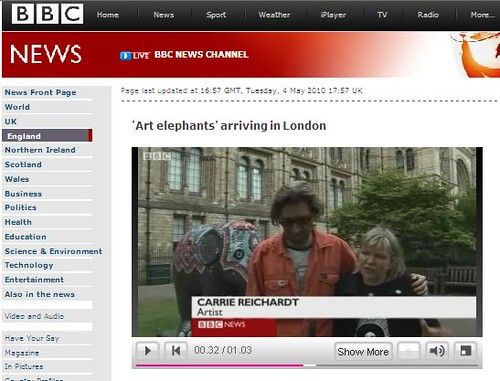Open Northern Ireland section
The width and height of the screenshot is (500, 381).
point(40,150)
